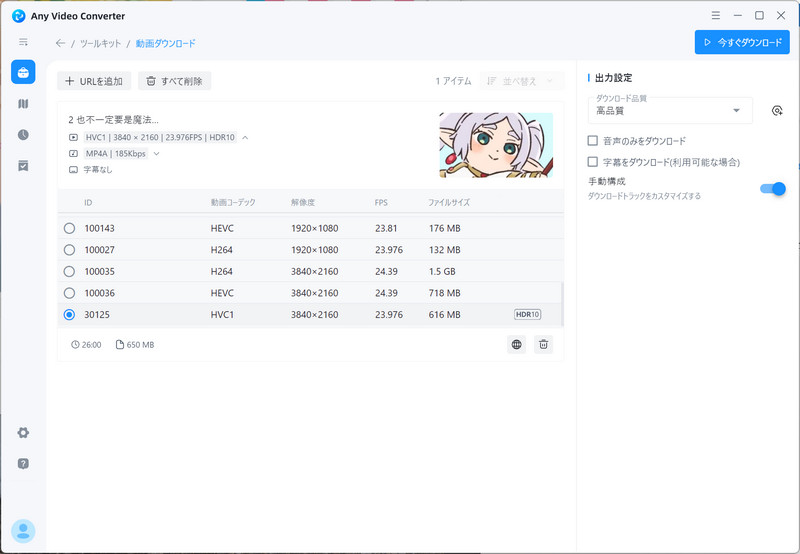Click the URLを追加 button

coord(94,81)
